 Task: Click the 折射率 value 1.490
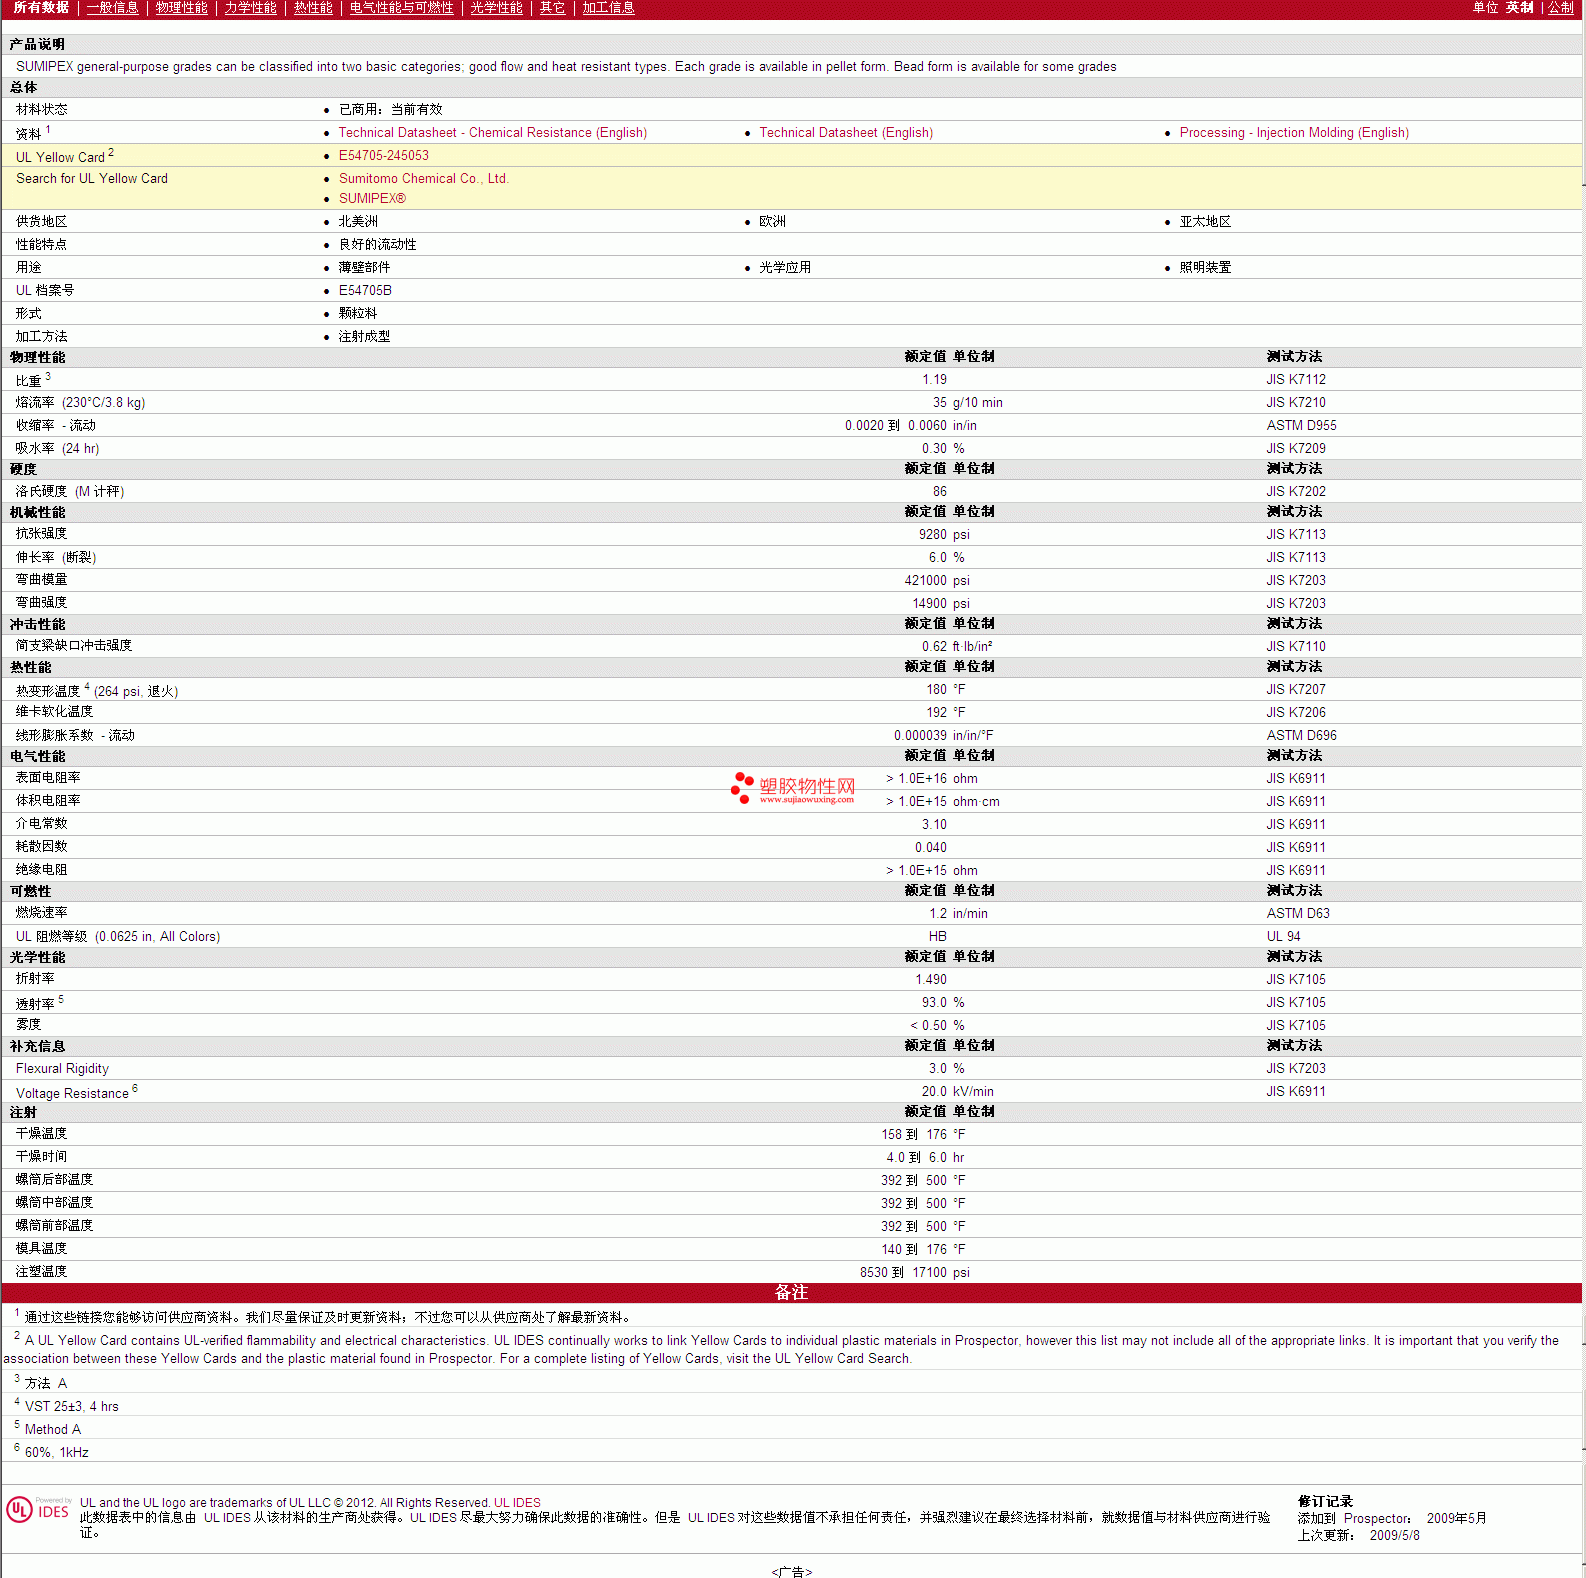point(931,980)
